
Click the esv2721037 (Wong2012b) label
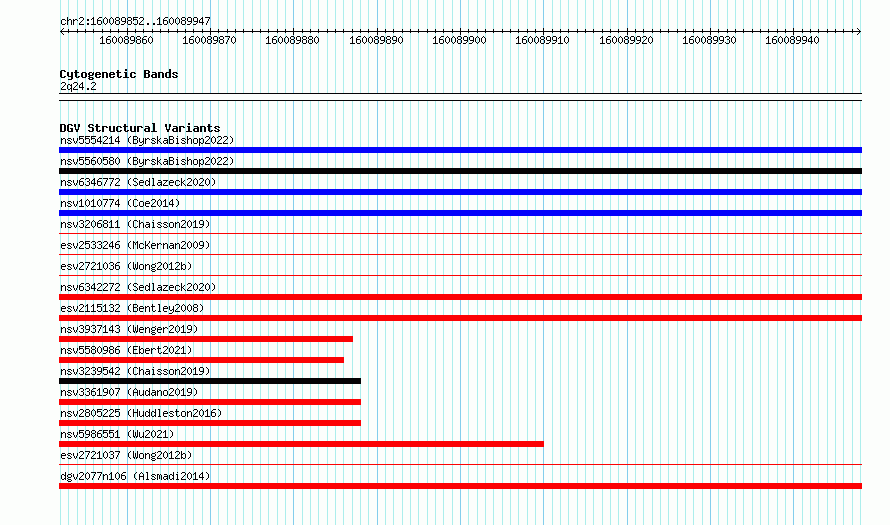pyautogui.click(x=126, y=455)
